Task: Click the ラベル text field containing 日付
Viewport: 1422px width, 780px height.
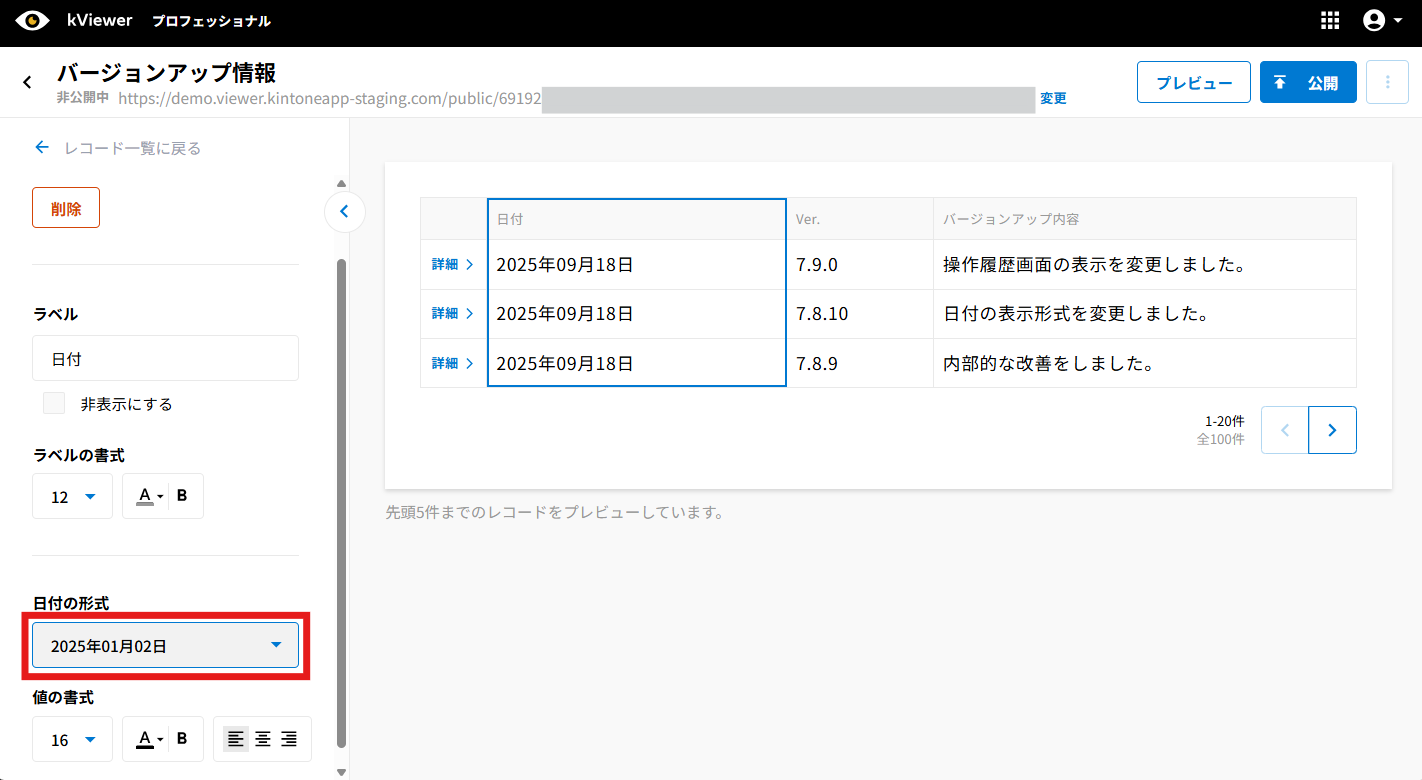Action: (165, 358)
